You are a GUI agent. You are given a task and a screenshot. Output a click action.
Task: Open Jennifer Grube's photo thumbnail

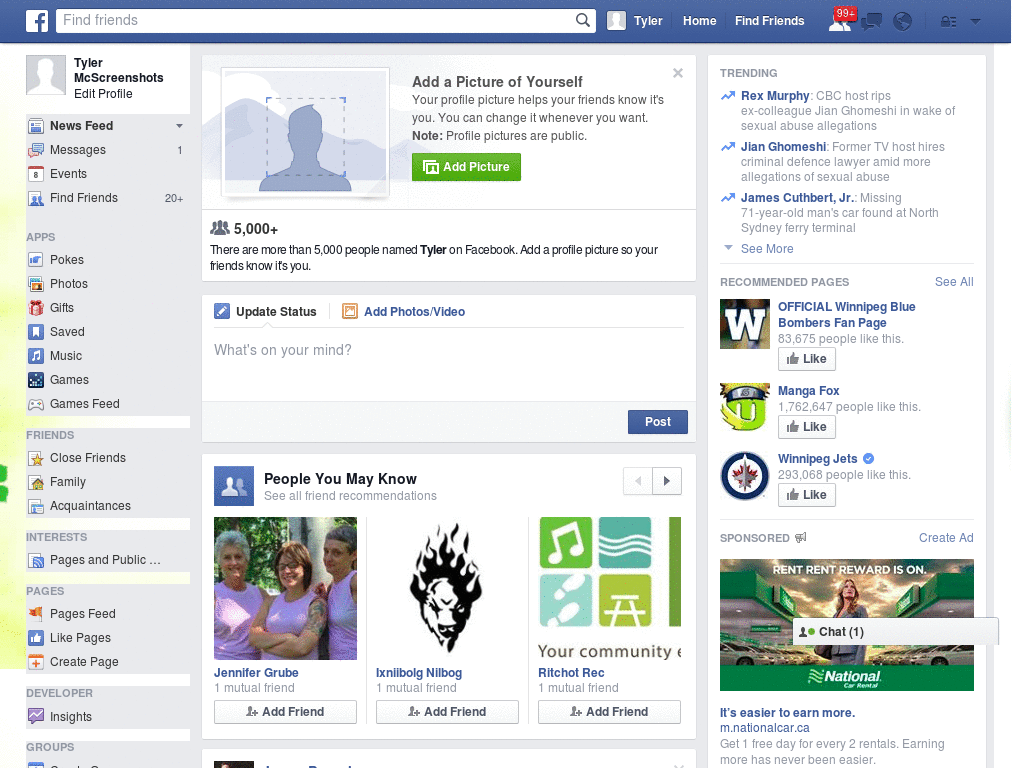click(285, 588)
